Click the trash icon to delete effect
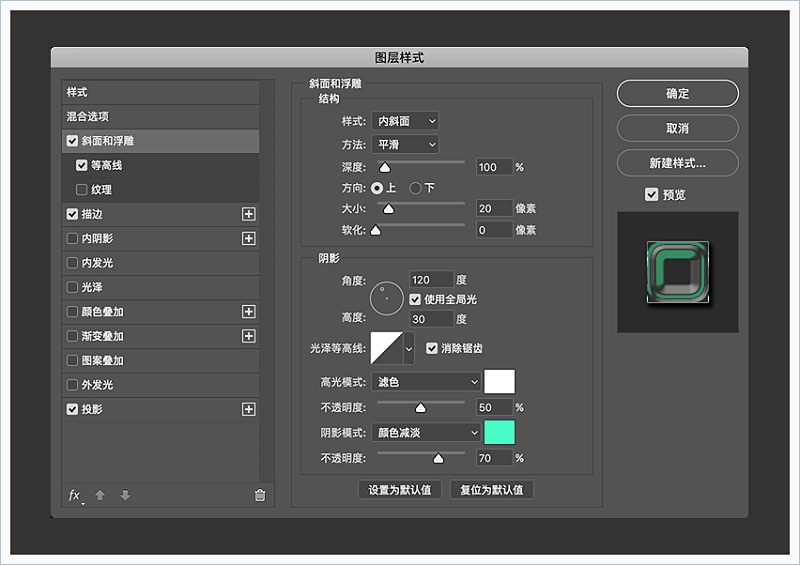Viewport: 800px width, 565px height. (260, 495)
